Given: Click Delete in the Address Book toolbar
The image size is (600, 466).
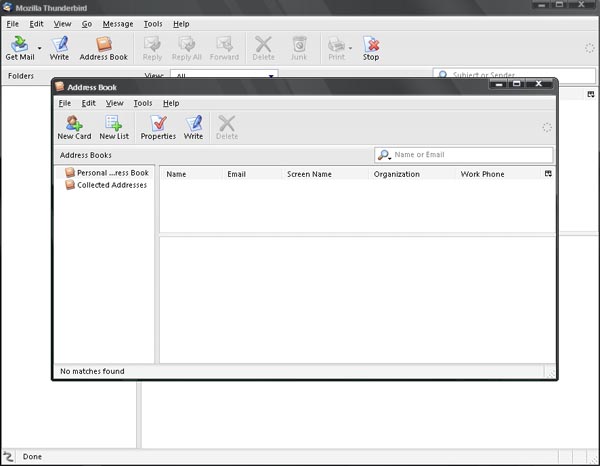Looking at the screenshot, I should tap(227, 127).
